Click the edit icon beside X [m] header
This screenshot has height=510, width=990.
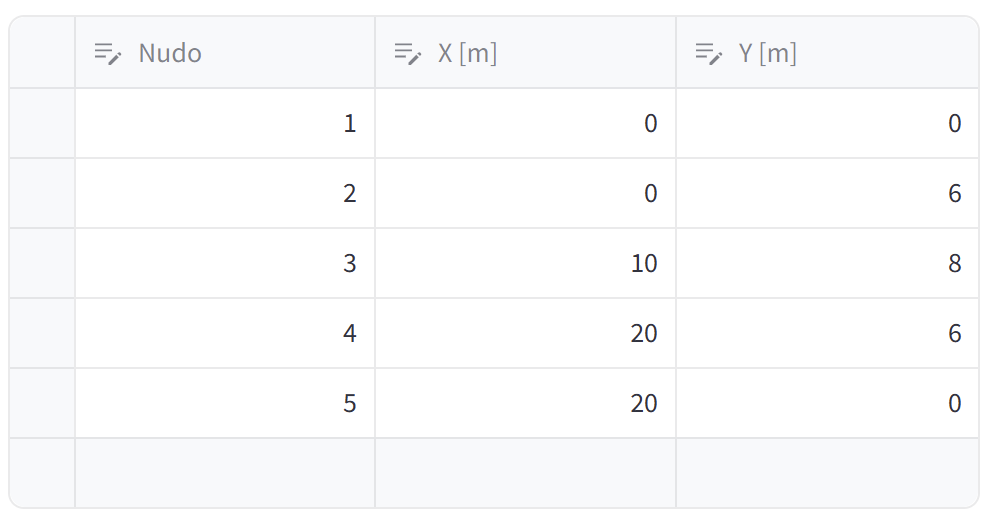(407, 54)
